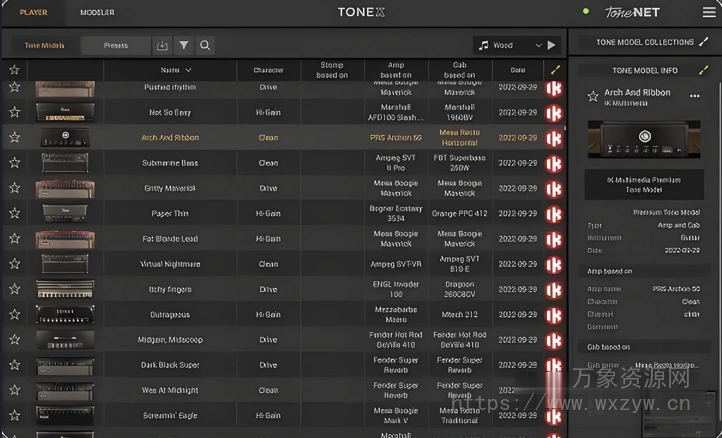This screenshot has width=722, height=438.
Task: Edit Tone Model Collections pencil icon
Action: 704,42
